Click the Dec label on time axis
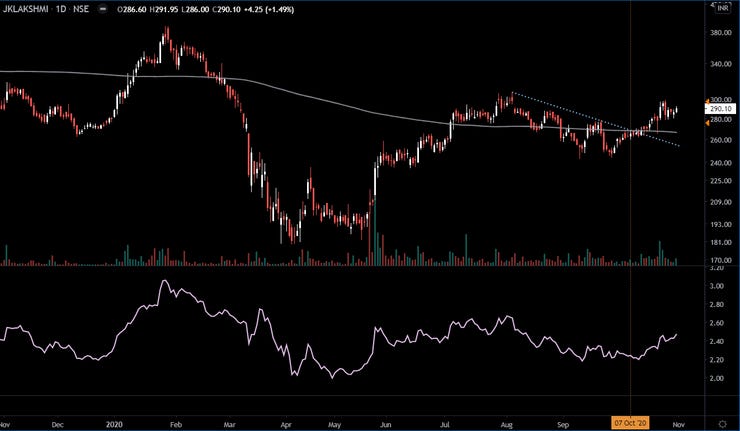 (58, 424)
